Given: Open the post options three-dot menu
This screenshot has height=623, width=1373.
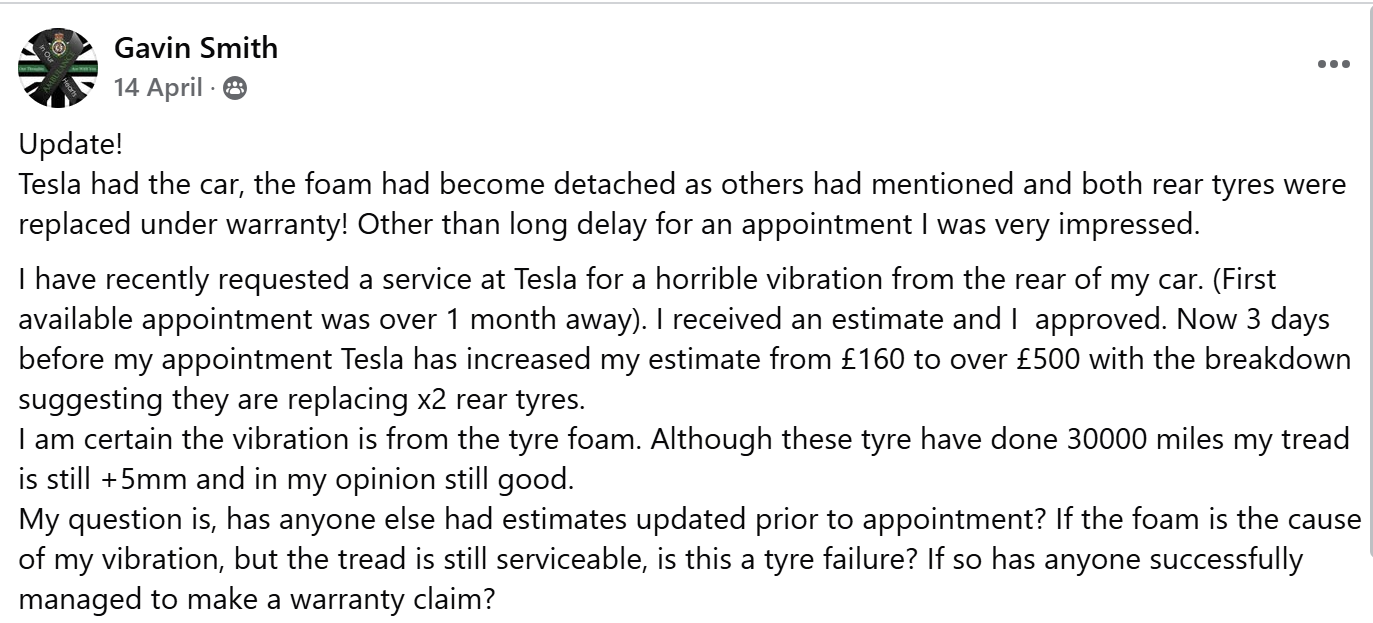Looking at the screenshot, I should 1333,65.
